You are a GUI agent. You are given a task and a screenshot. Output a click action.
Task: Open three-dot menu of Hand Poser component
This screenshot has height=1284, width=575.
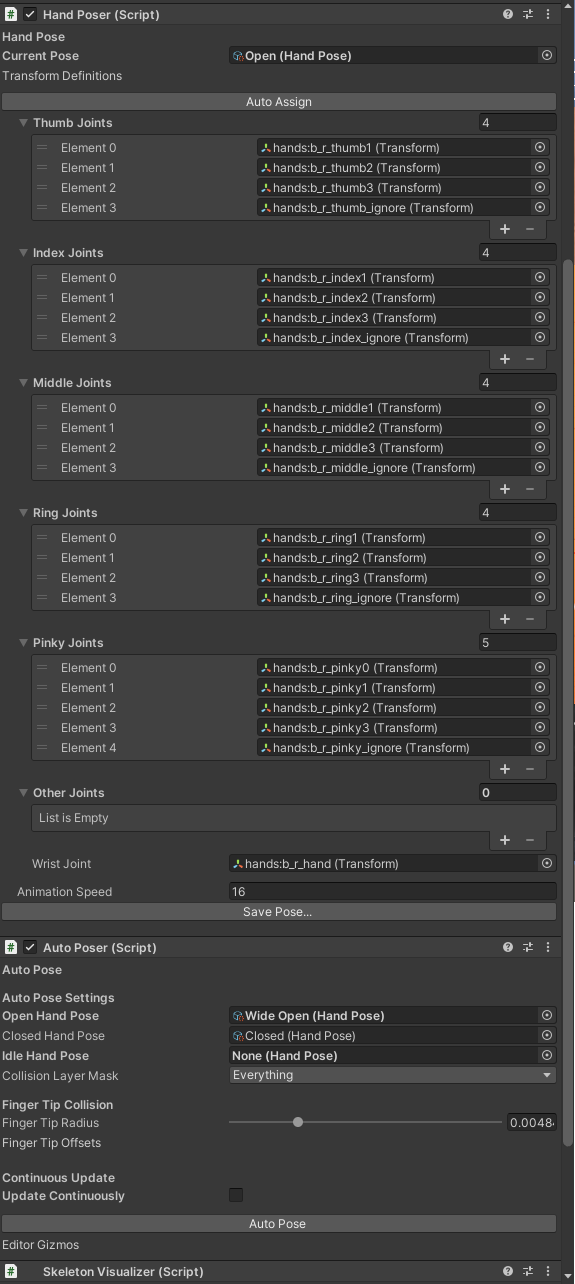pos(548,15)
